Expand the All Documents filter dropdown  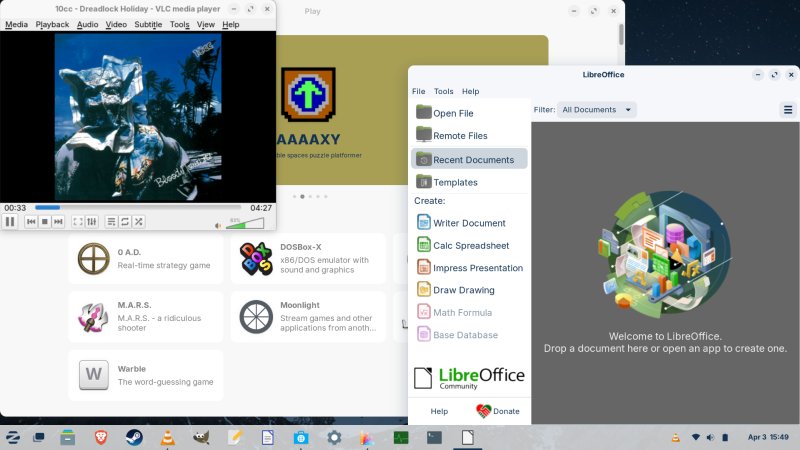click(596, 110)
